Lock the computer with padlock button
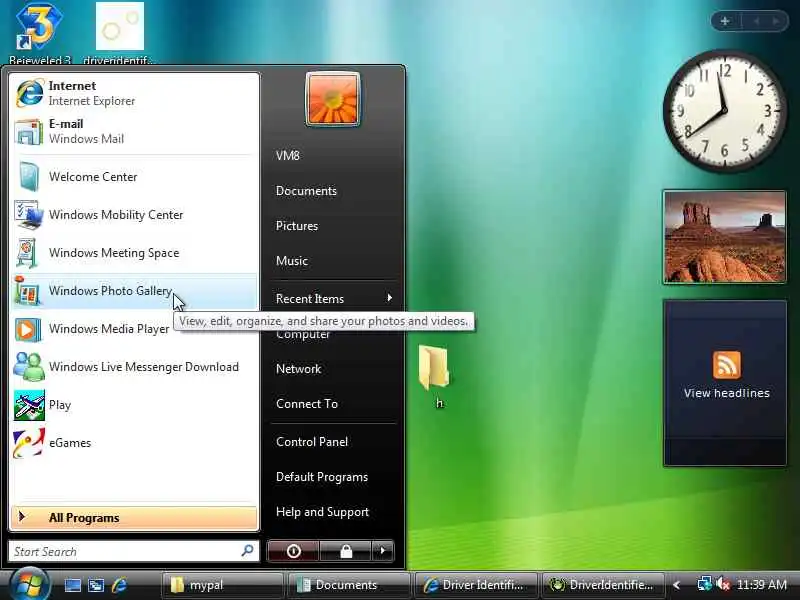This screenshot has width=800, height=600. tap(346, 551)
